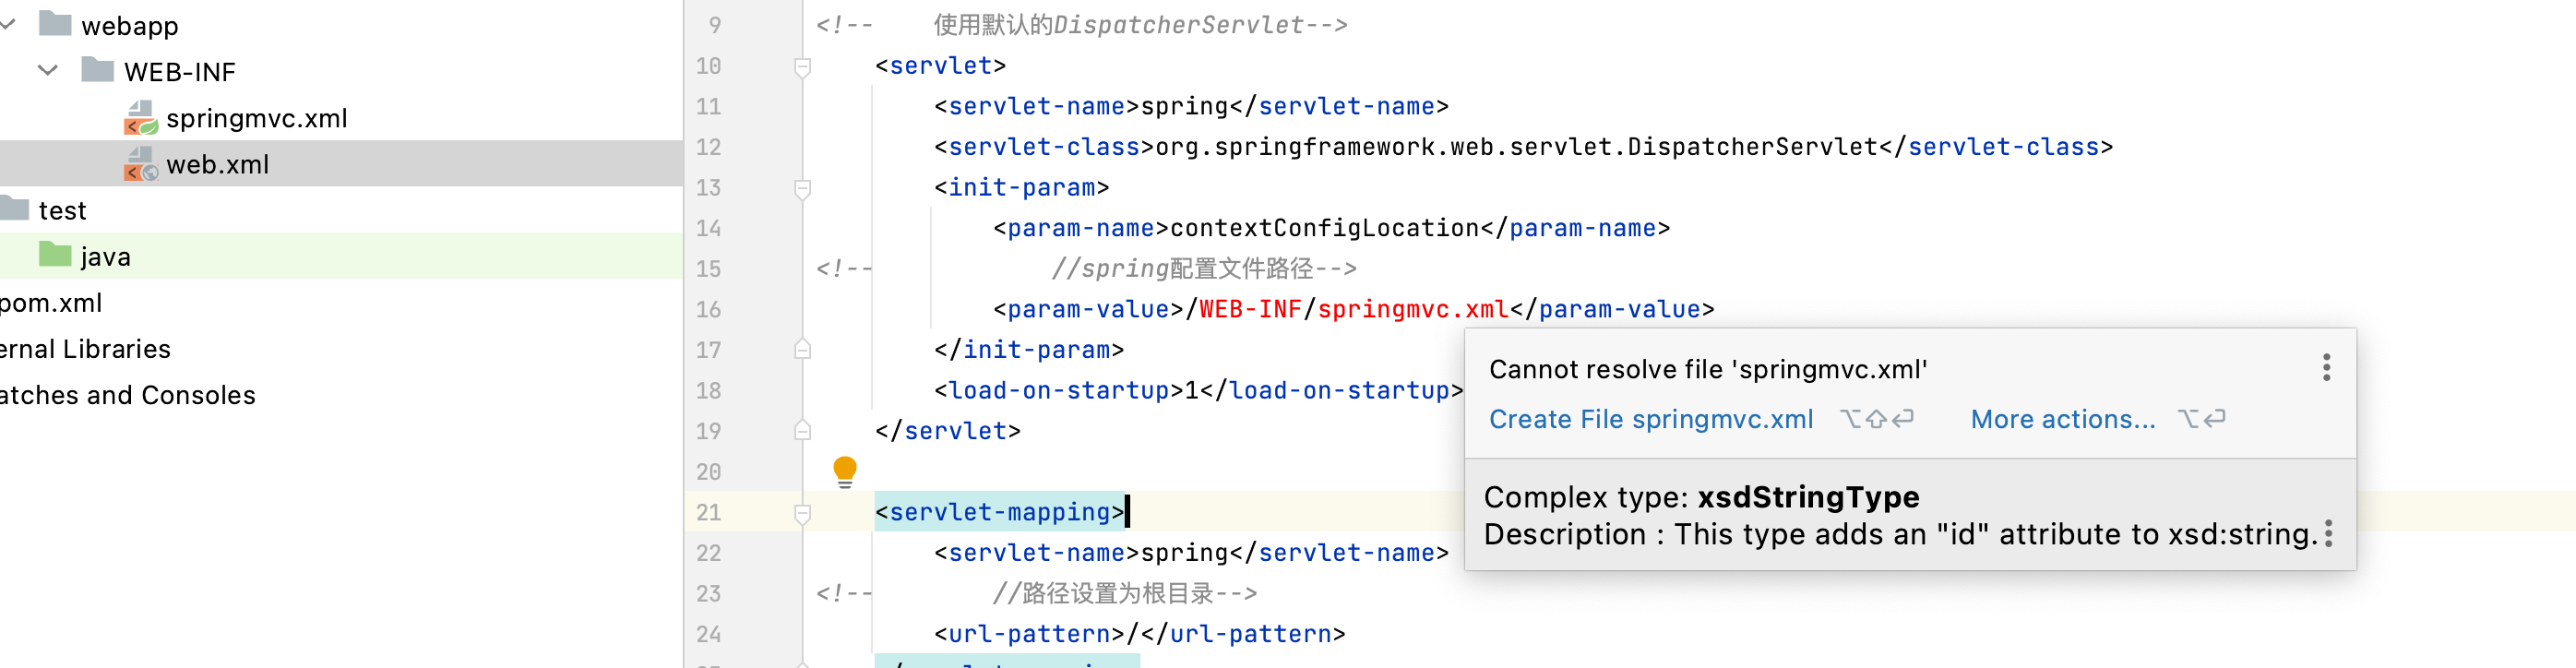Open the error tooltip's three-dot options menu
2576x668 pixels.
point(2326,368)
